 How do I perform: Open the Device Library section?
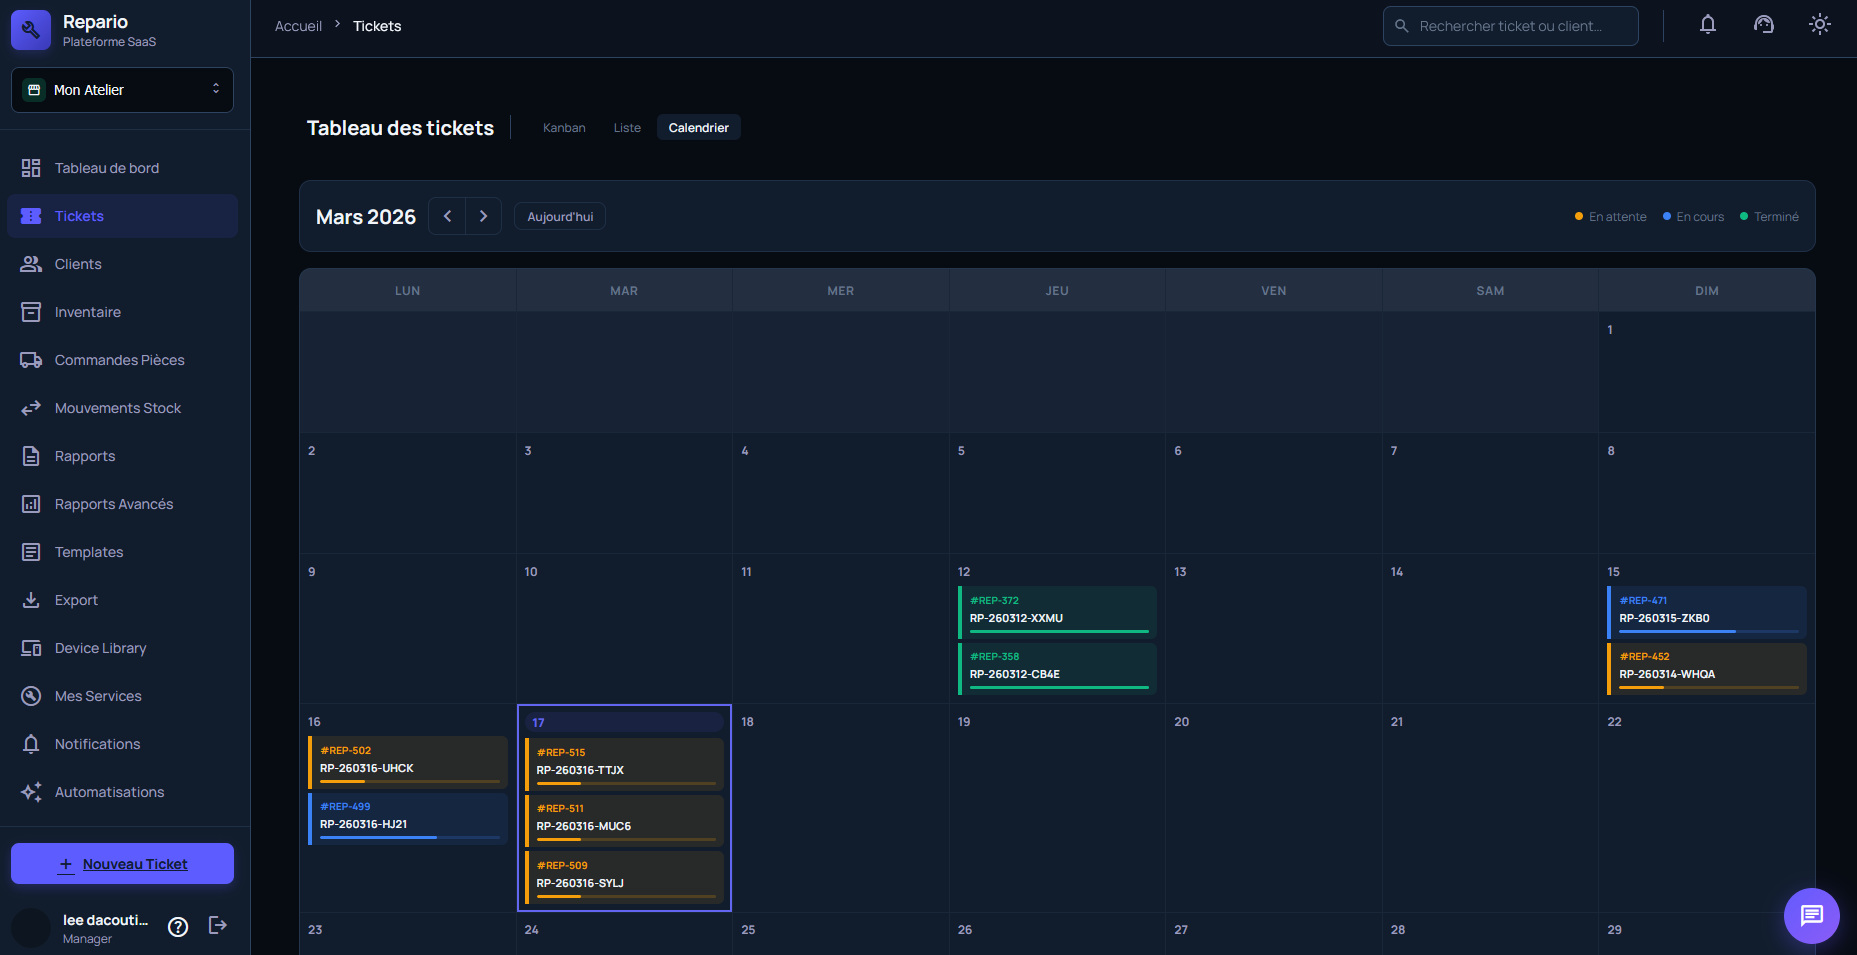point(100,647)
